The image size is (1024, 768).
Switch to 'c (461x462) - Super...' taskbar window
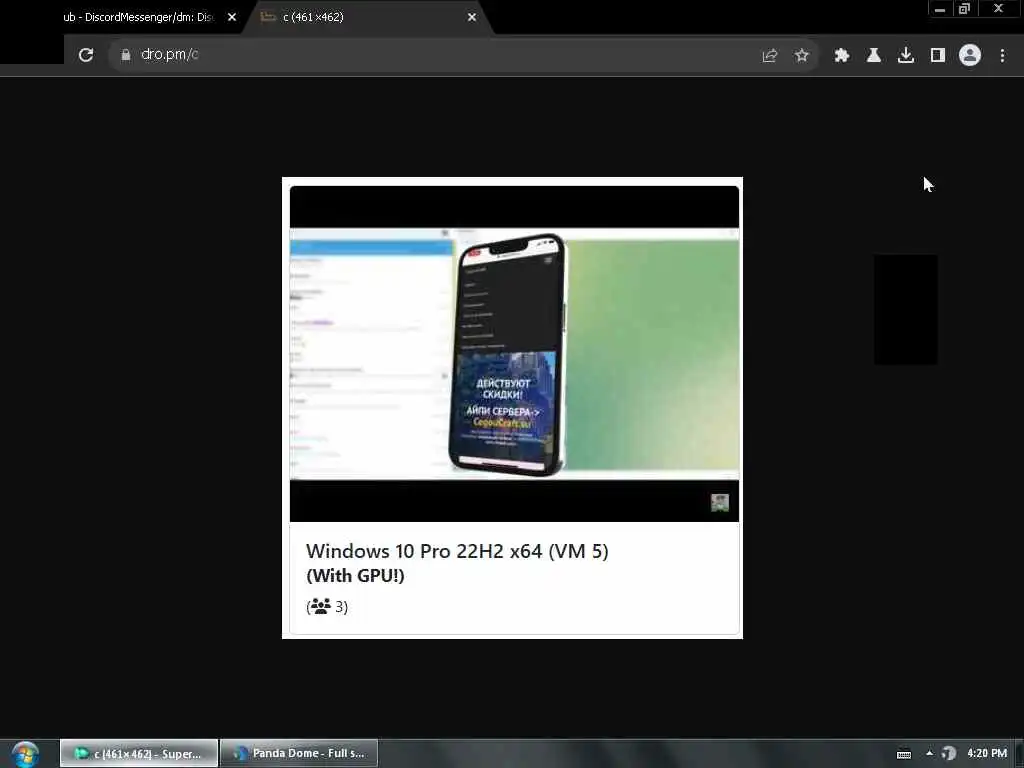tap(139, 754)
